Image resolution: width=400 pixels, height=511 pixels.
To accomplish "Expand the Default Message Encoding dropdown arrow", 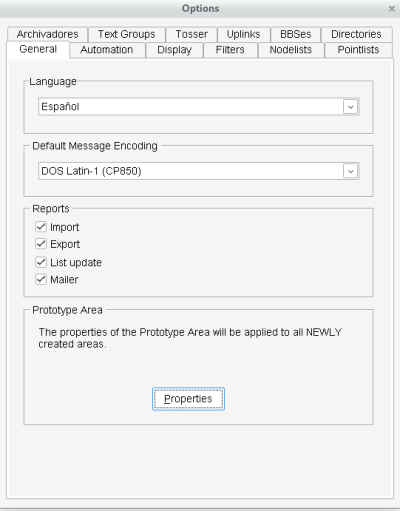I will 350,171.
